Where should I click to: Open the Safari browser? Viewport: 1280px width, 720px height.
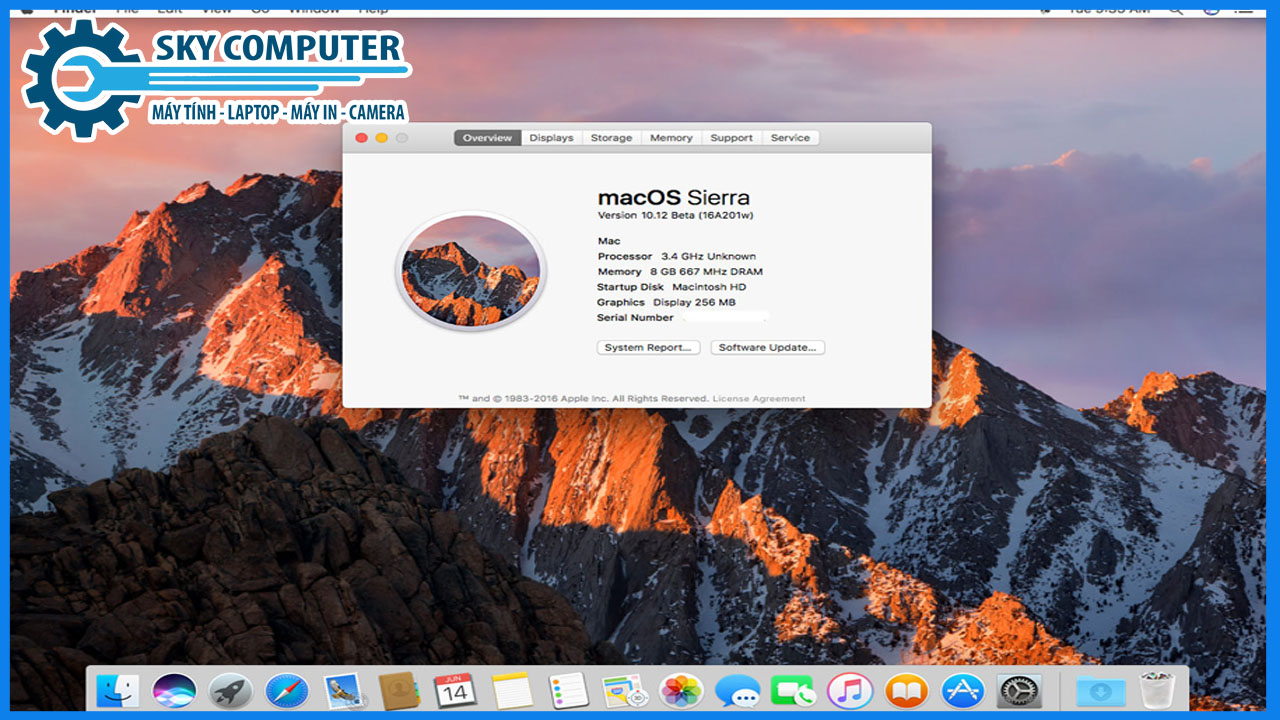pyautogui.click(x=287, y=690)
